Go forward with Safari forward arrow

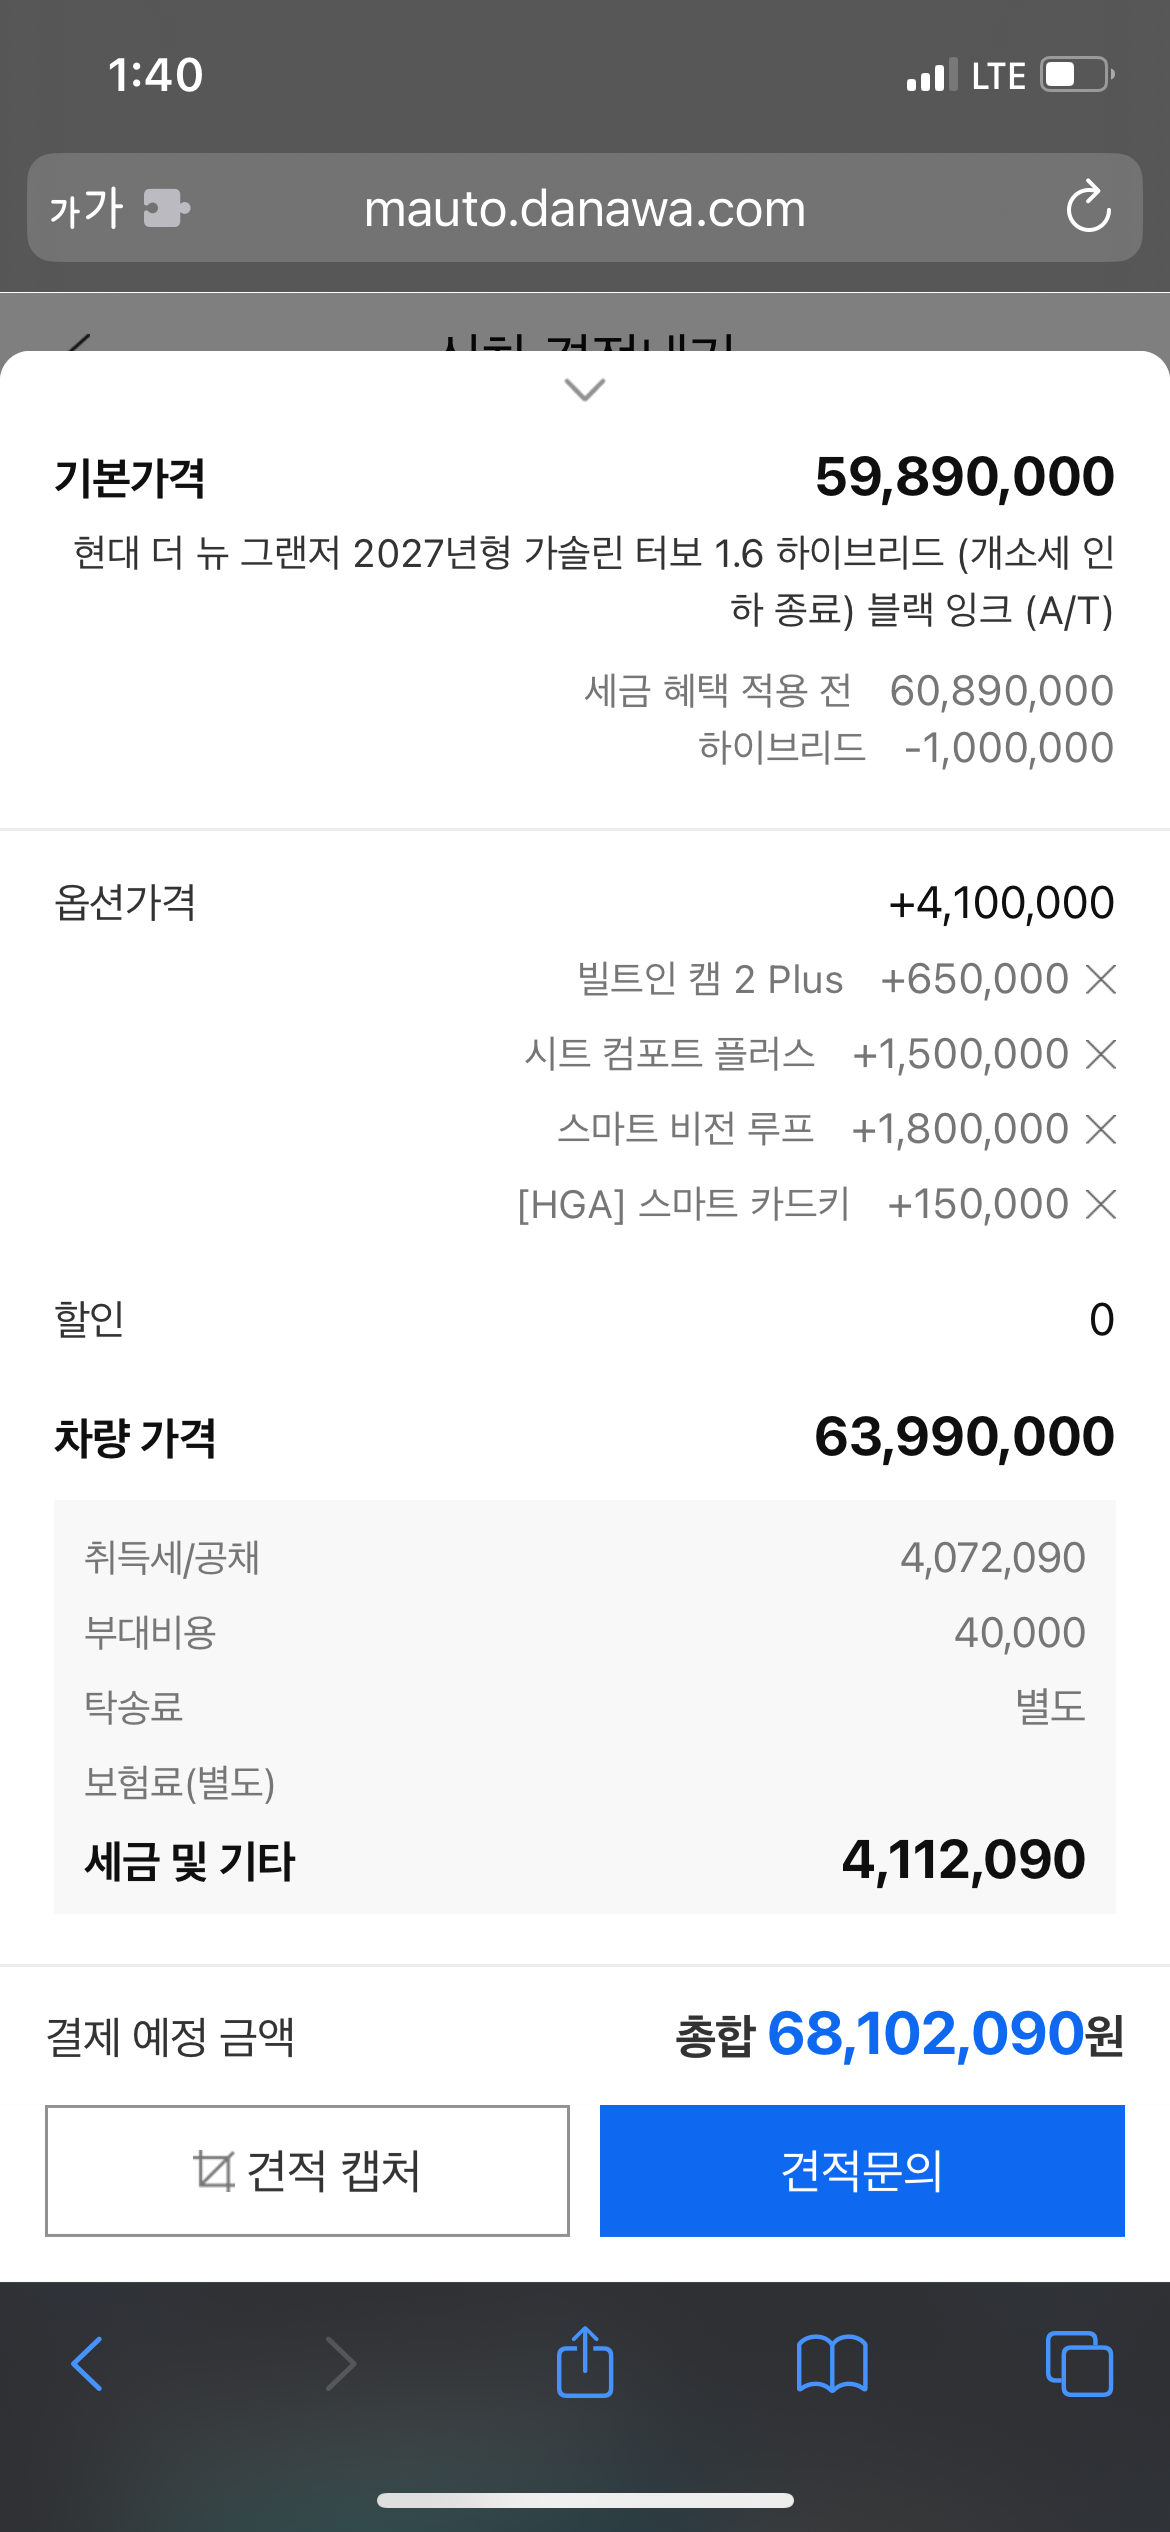(x=340, y=2364)
